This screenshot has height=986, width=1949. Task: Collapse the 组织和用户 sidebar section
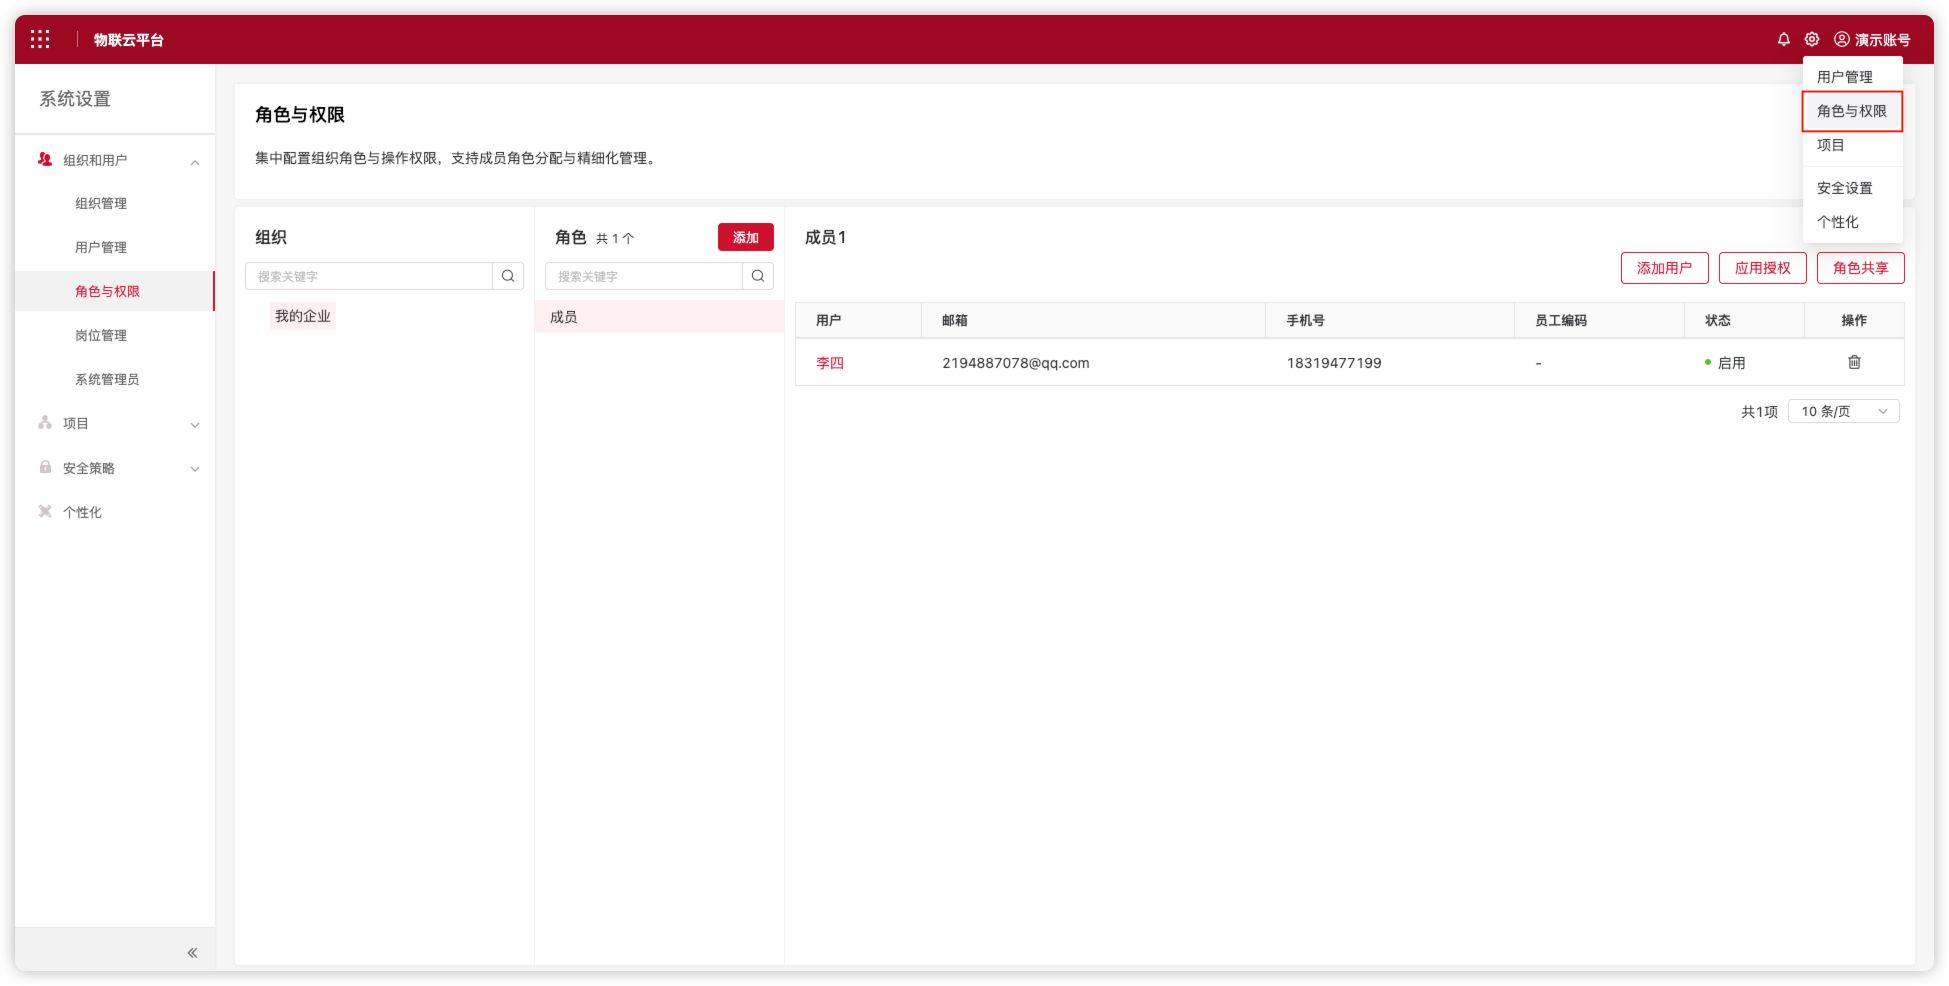pos(195,161)
